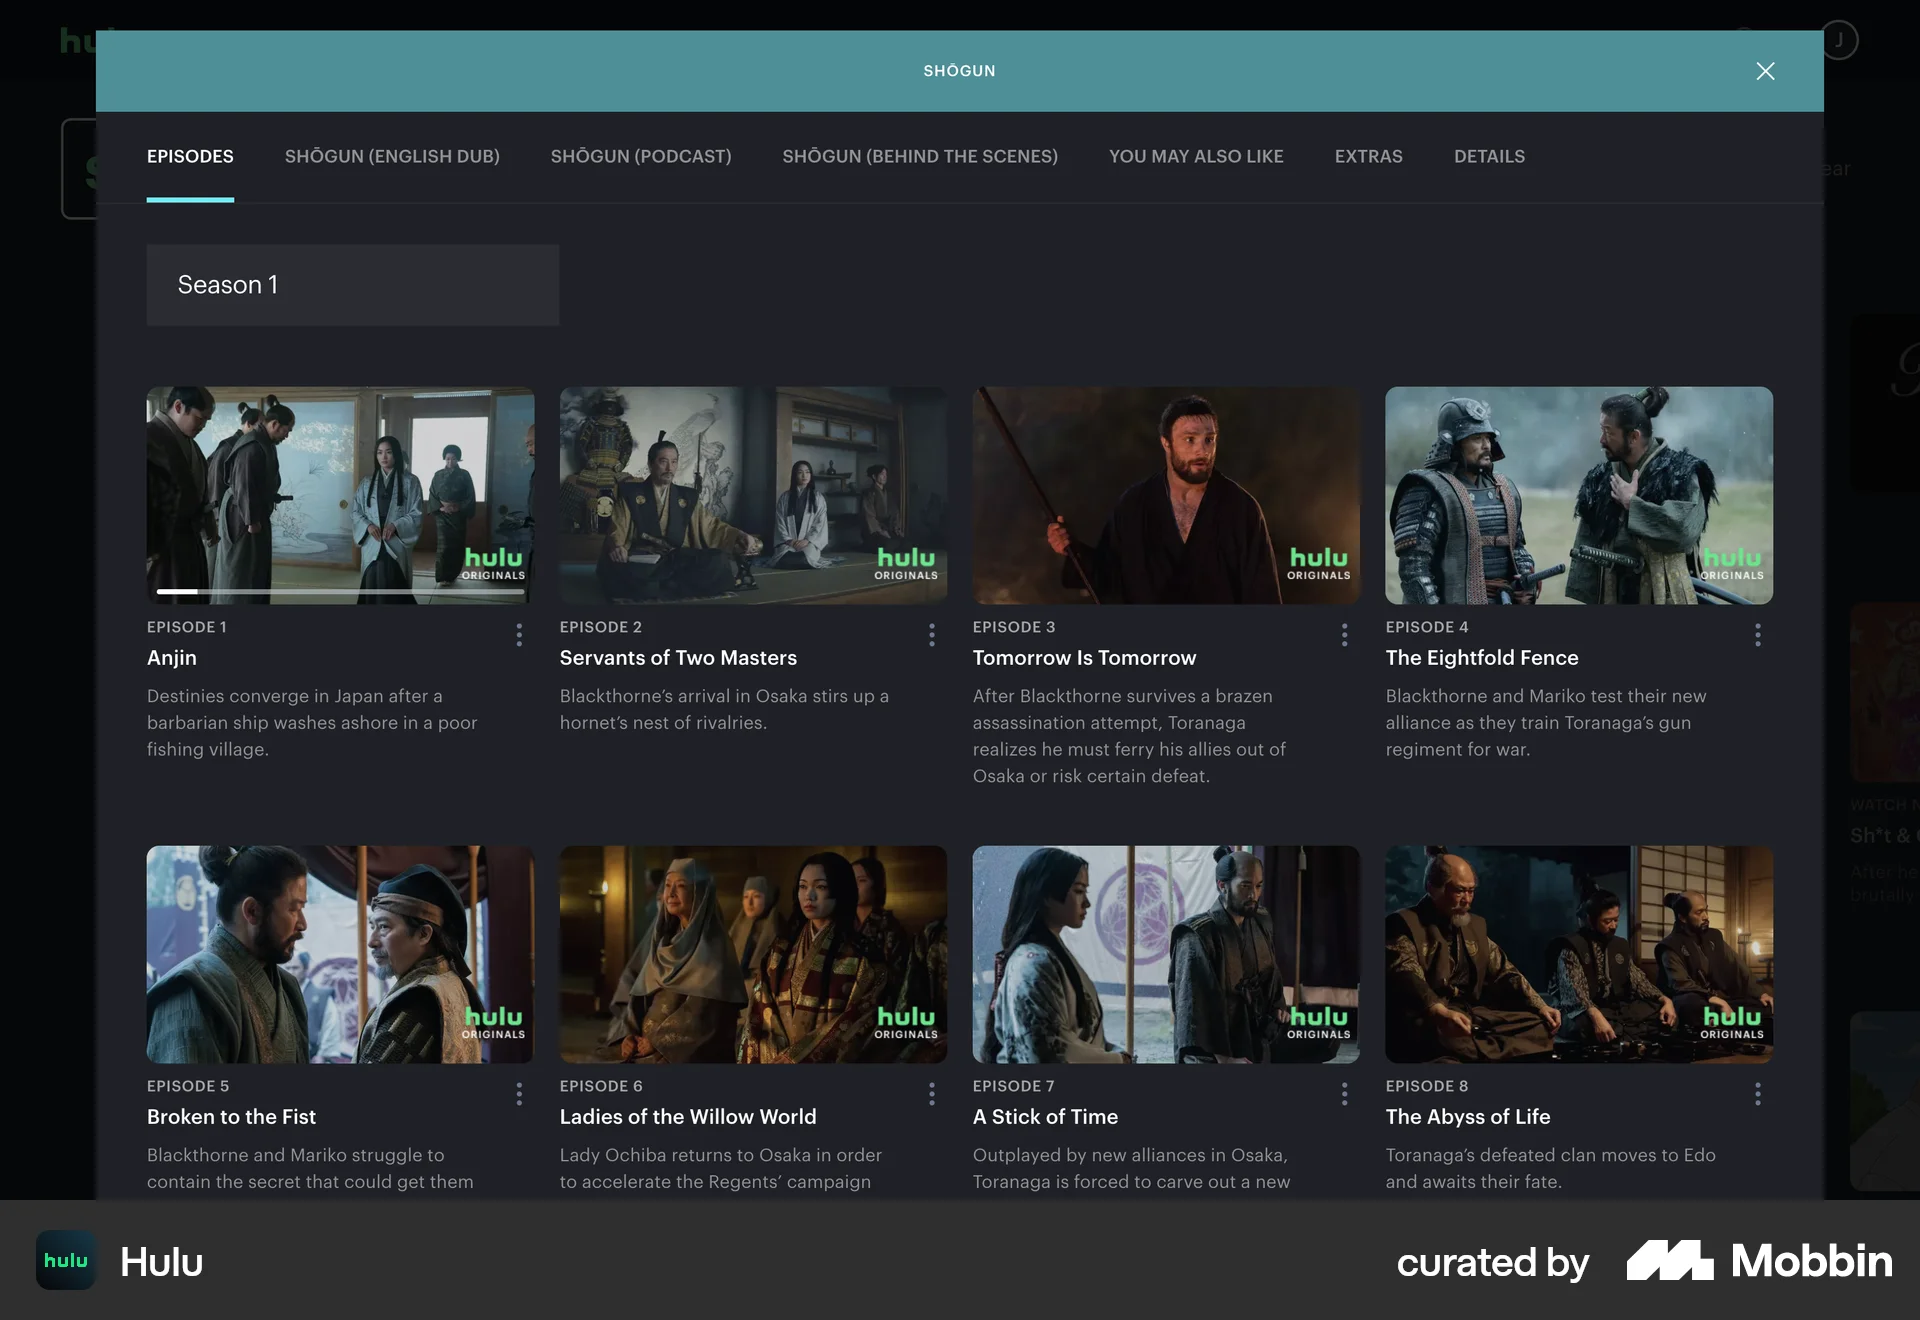Open the Shōgun (Behind the Scenes) tab

(x=920, y=156)
